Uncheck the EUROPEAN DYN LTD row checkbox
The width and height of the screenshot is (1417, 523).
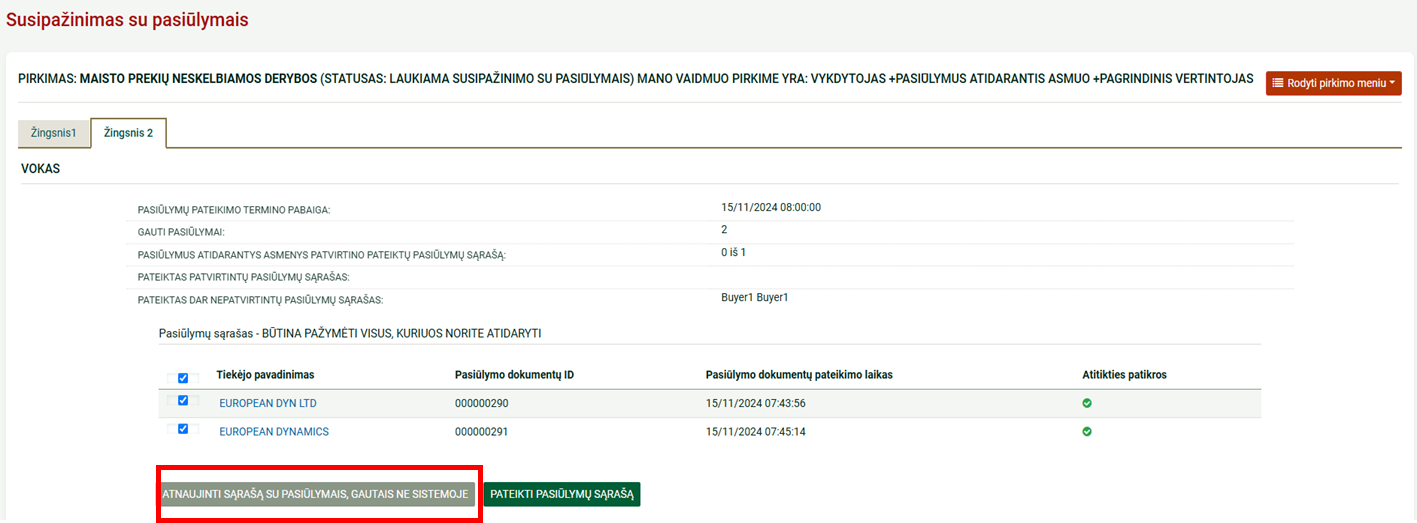pos(183,401)
